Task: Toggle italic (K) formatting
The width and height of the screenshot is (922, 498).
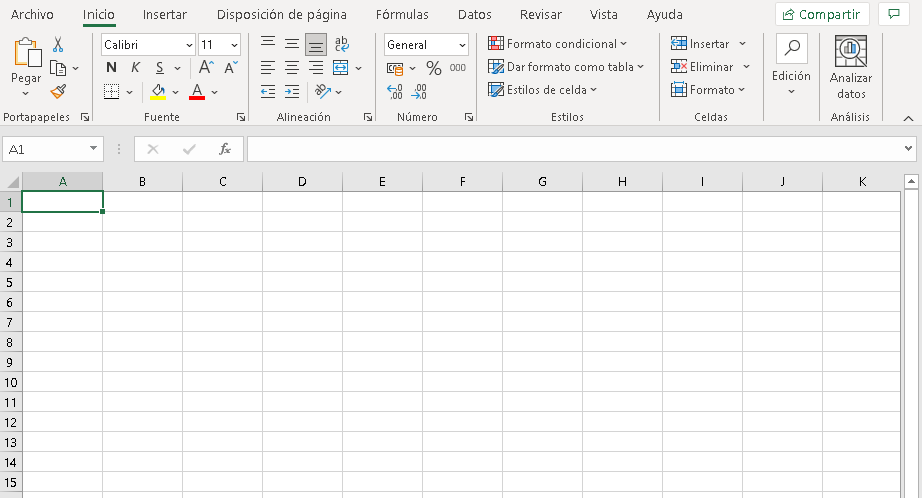Action: pos(135,68)
